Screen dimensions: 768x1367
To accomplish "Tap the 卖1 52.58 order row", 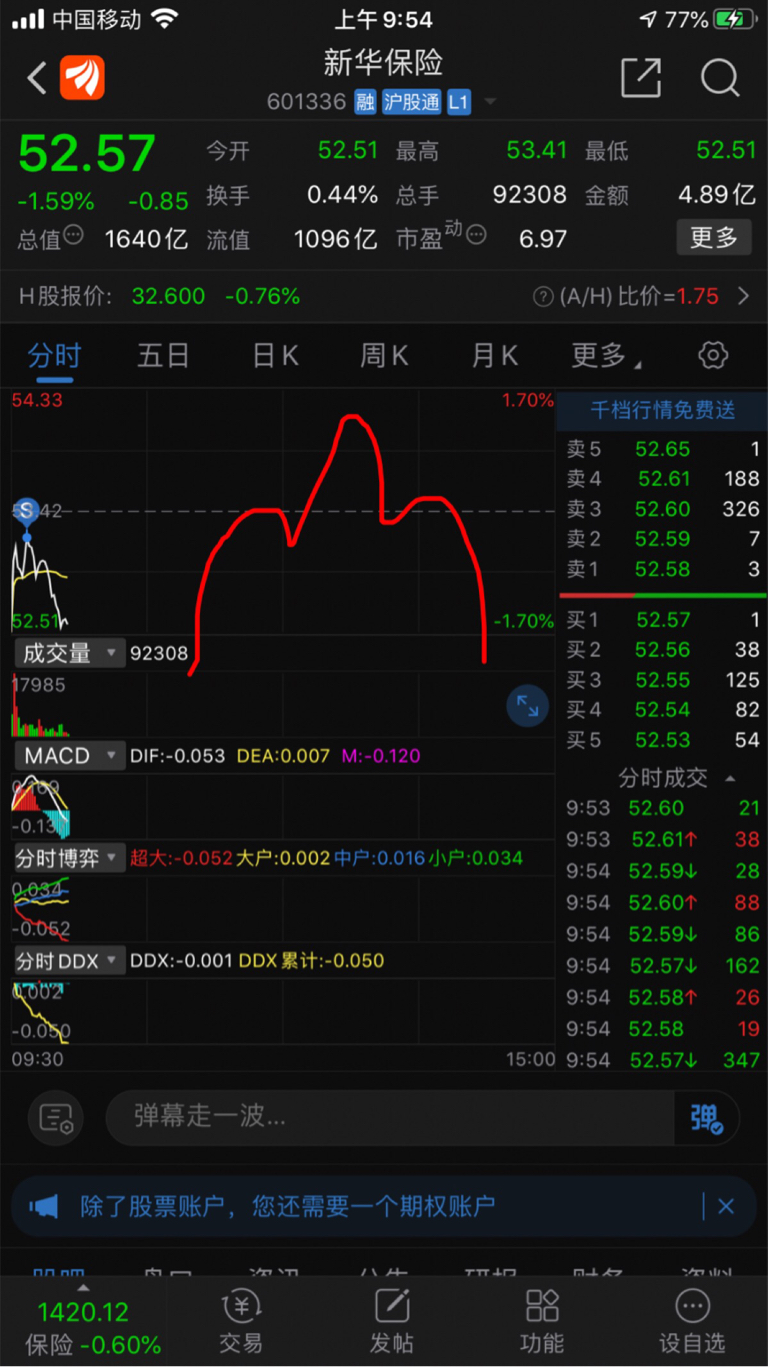I will tap(662, 569).
